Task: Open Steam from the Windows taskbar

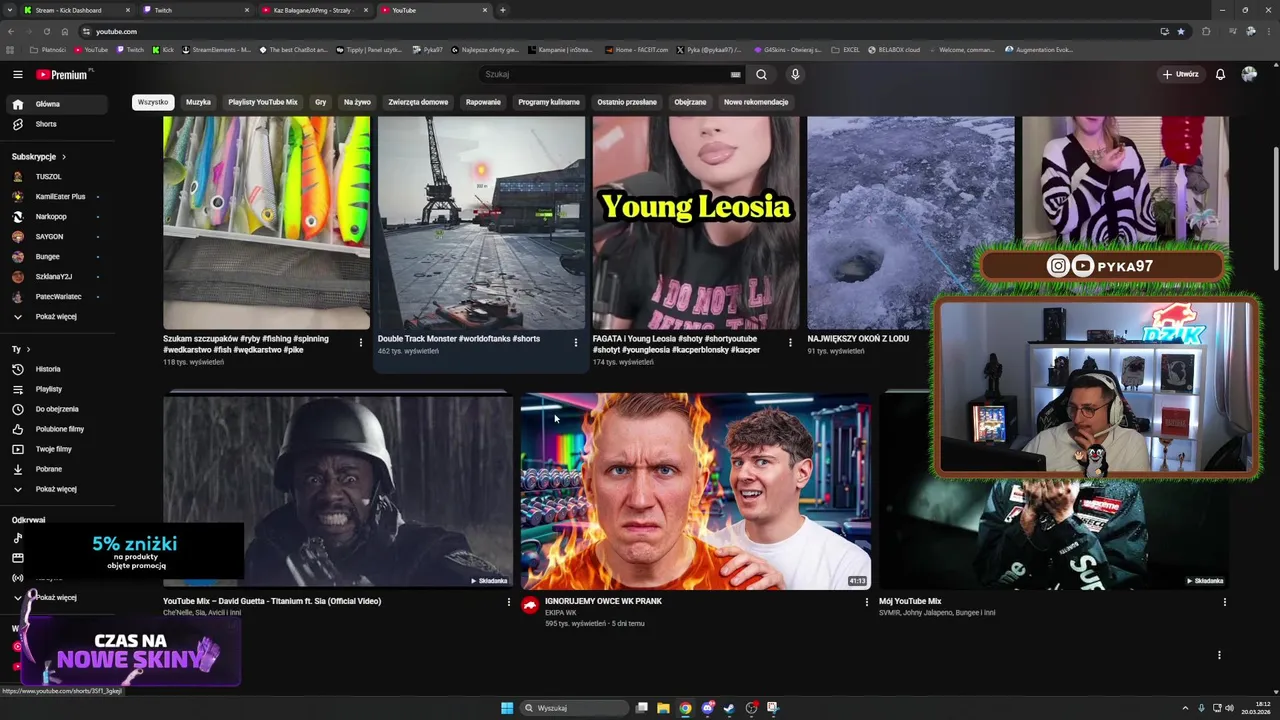Action: pyautogui.click(x=729, y=708)
